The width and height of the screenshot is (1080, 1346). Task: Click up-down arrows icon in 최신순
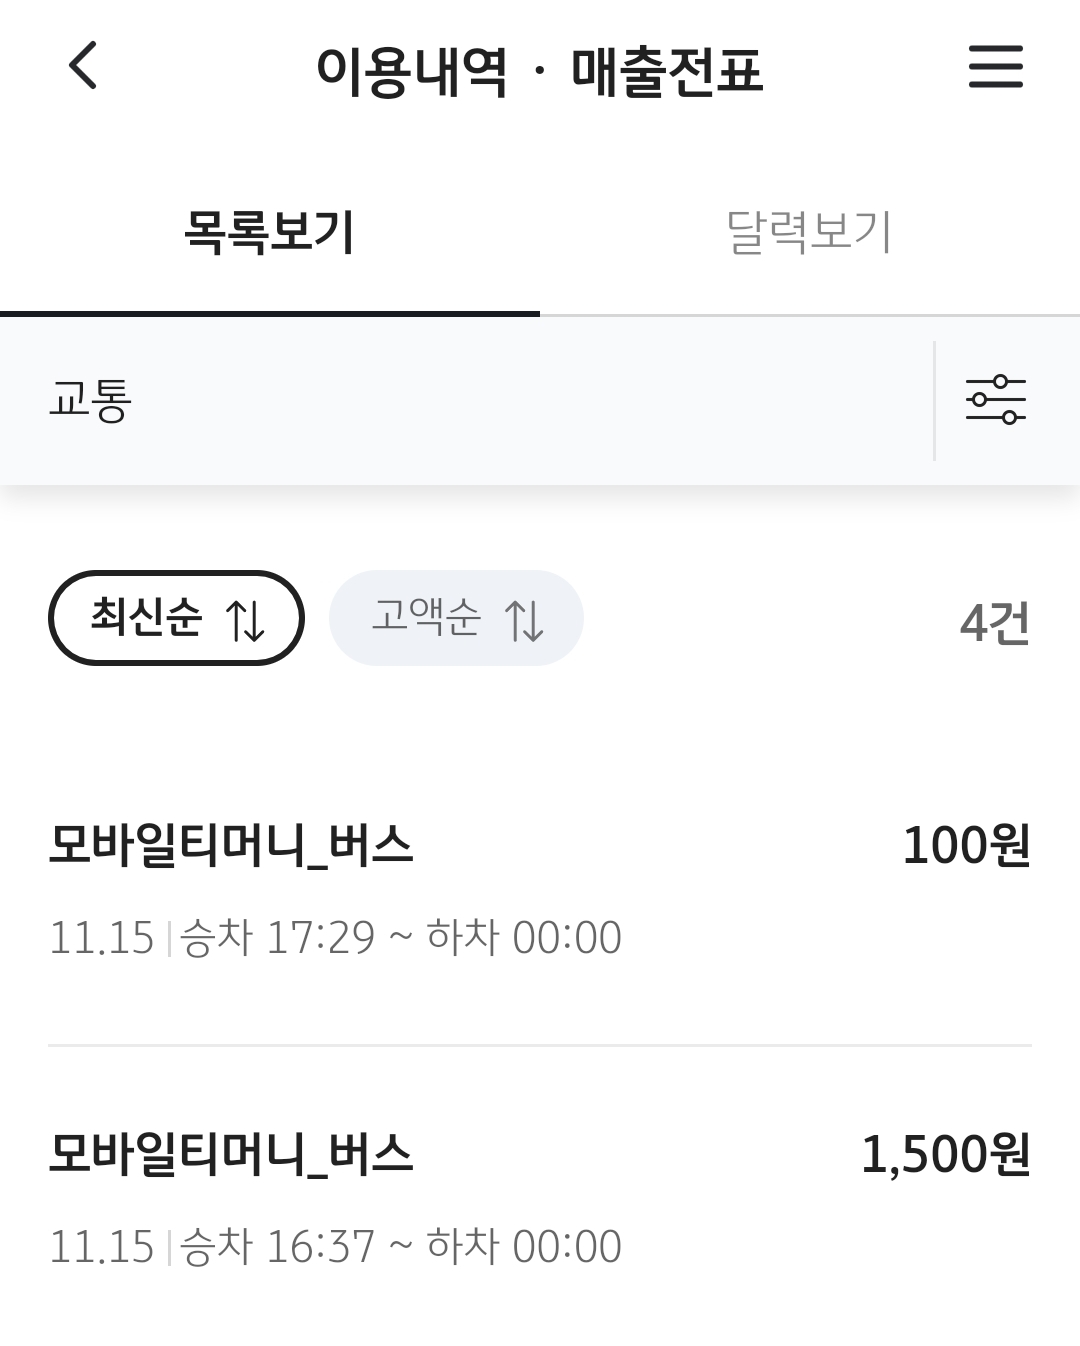click(245, 620)
